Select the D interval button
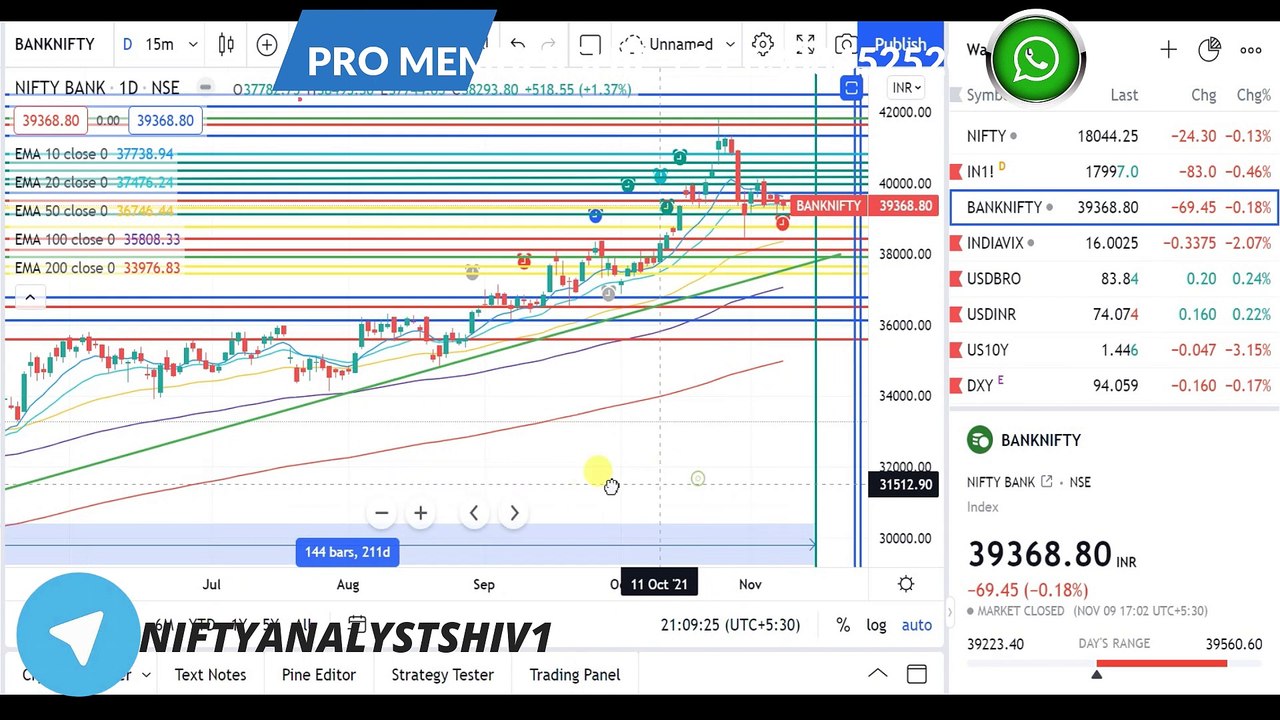Screen dimensions: 1280x720 click(127, 44)
